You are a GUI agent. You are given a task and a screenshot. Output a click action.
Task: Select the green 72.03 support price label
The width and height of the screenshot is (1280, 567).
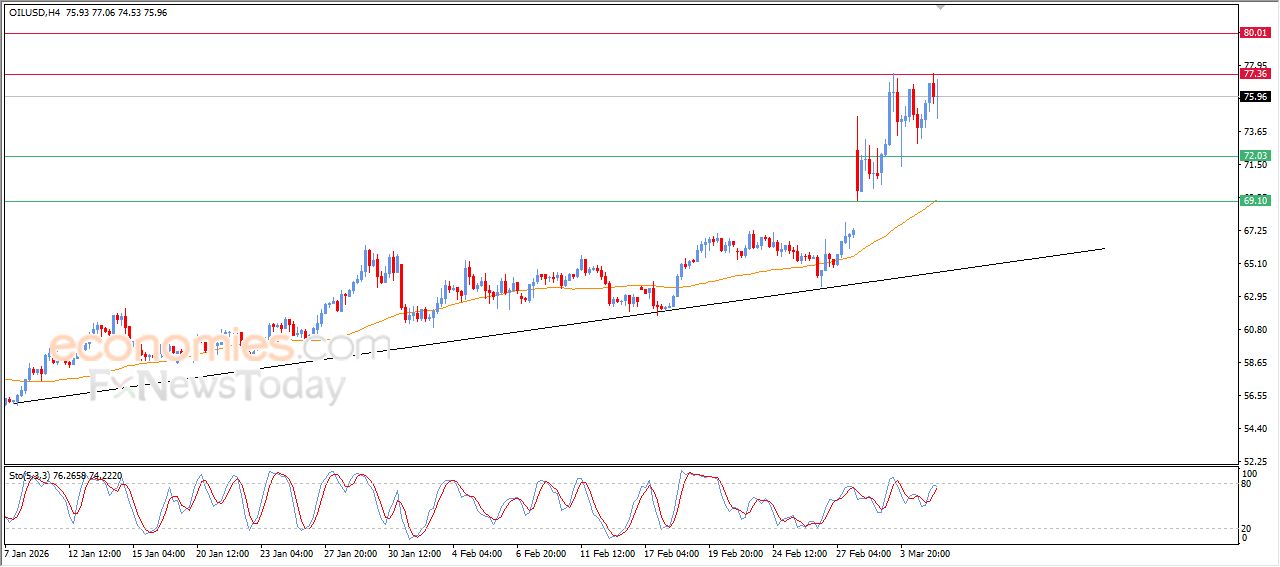coord(1255,156)
